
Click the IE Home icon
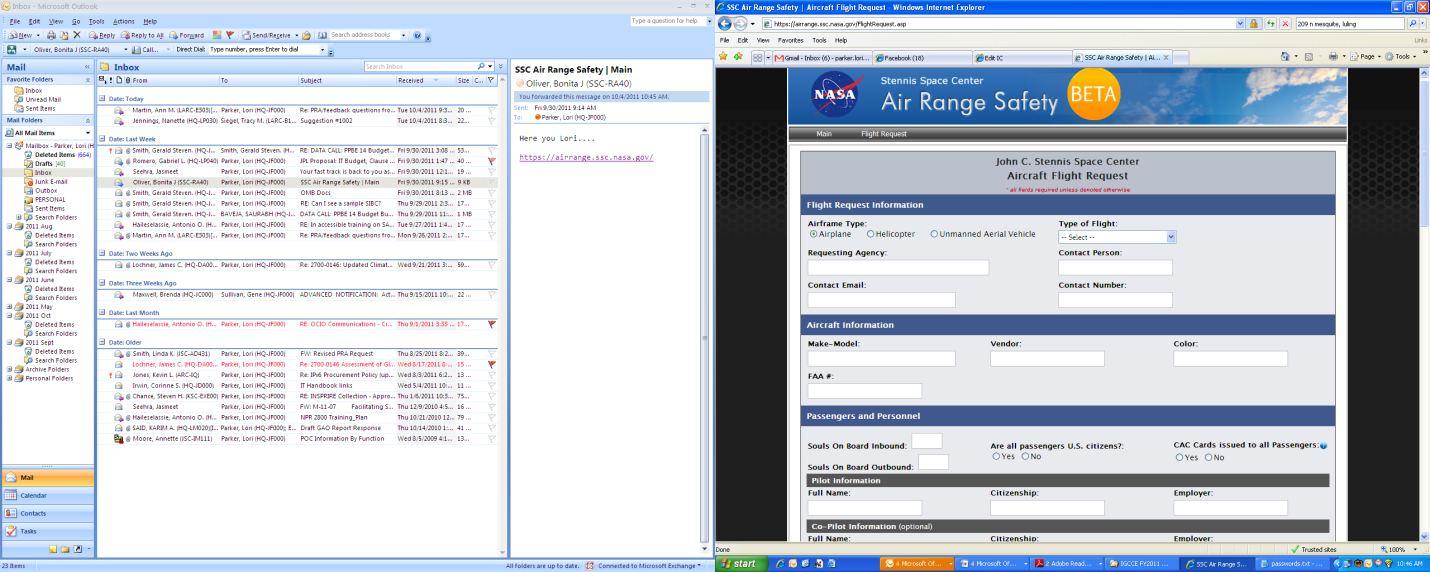coord(1286,57)
